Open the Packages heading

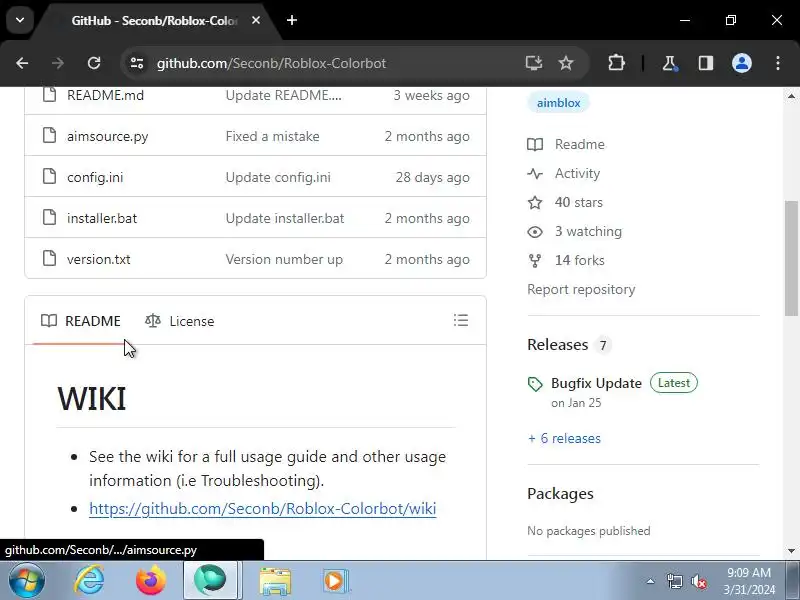[560, 494]
